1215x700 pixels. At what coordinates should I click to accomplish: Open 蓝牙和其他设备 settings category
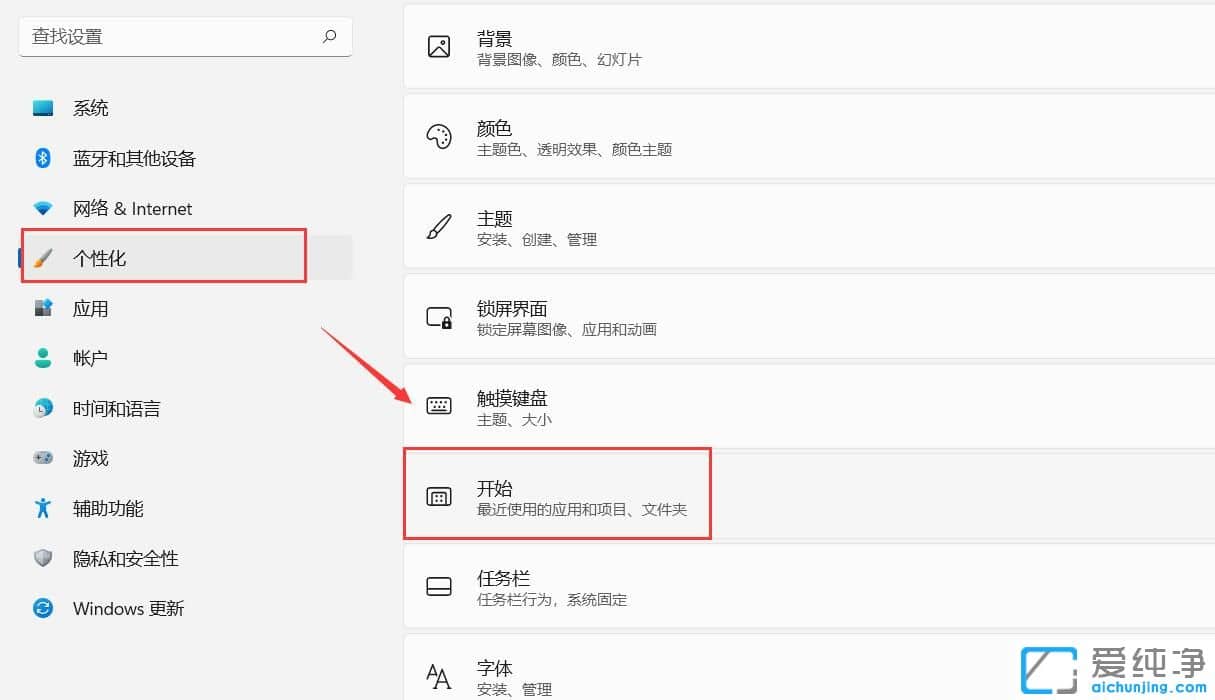pos(186,158)
